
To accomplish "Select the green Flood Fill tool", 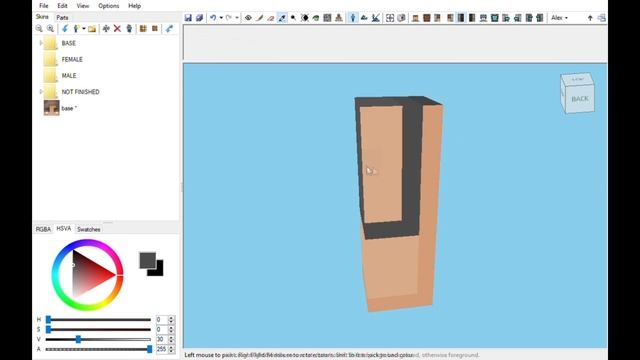I will [x=316, y=18].
